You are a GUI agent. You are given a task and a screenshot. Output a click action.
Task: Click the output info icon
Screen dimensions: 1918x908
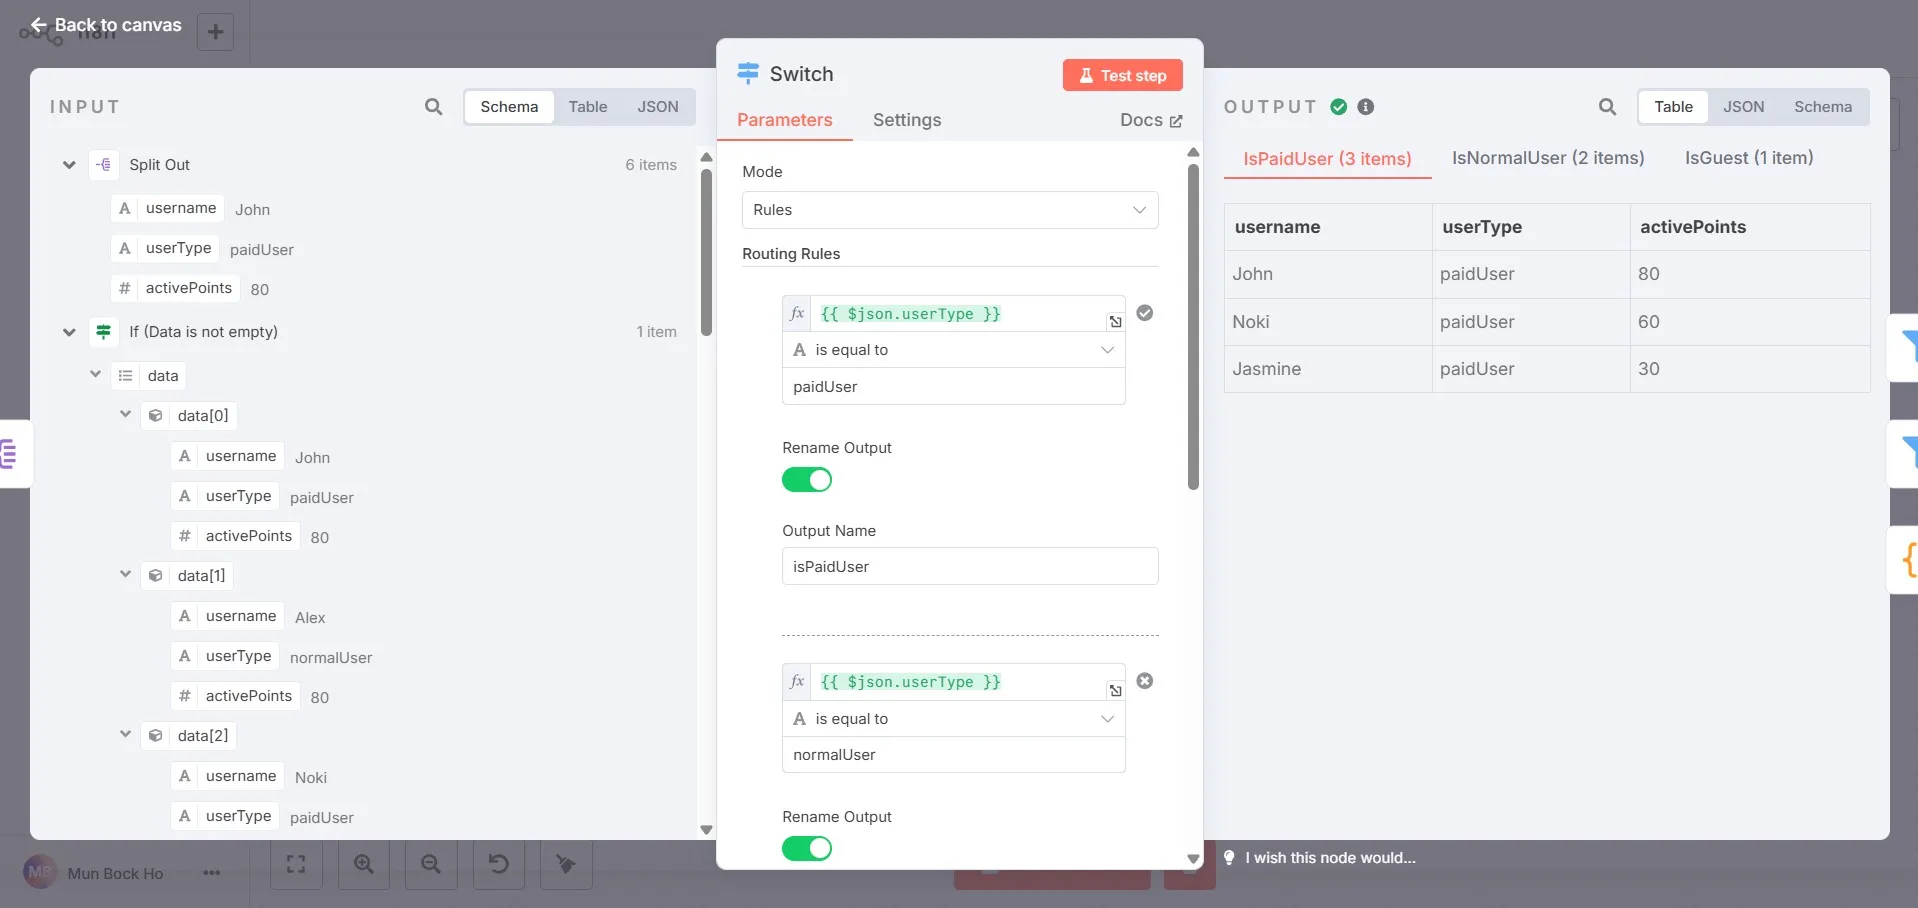click(x=1366, y=107)
